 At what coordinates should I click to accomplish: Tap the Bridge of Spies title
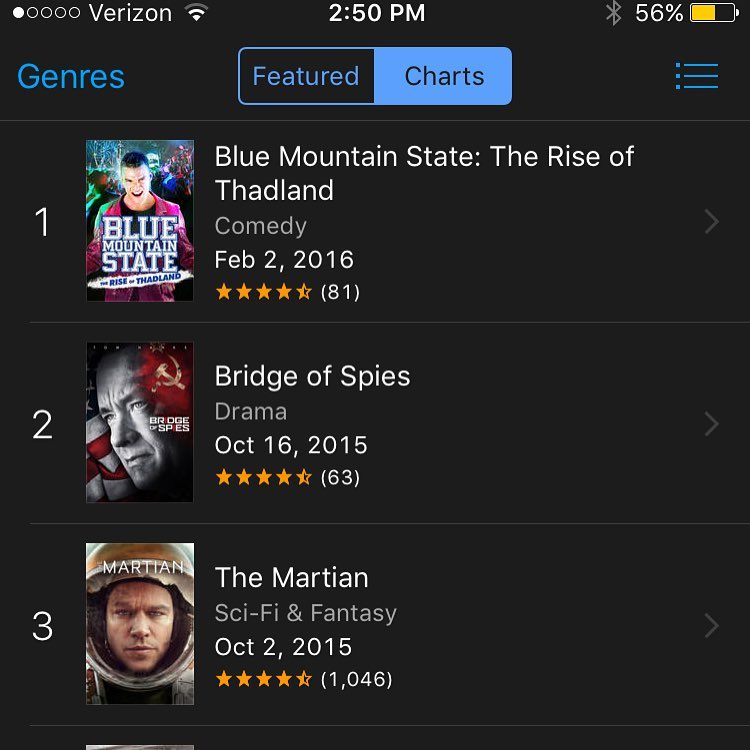313,377
